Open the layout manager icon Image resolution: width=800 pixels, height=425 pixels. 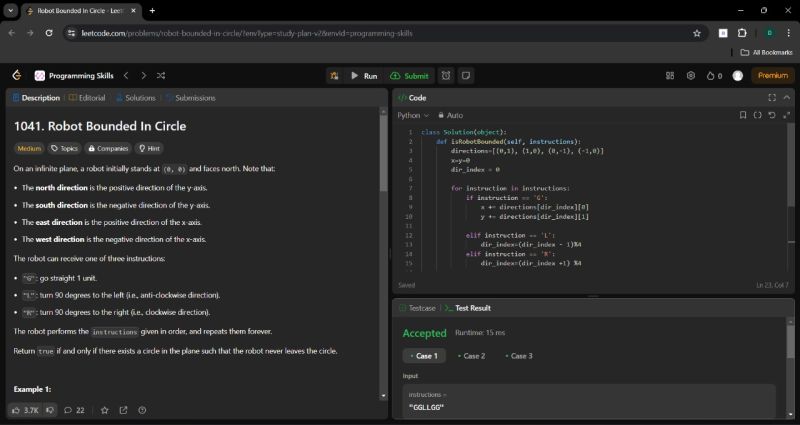pyautogui.click(x=670, y=76)
